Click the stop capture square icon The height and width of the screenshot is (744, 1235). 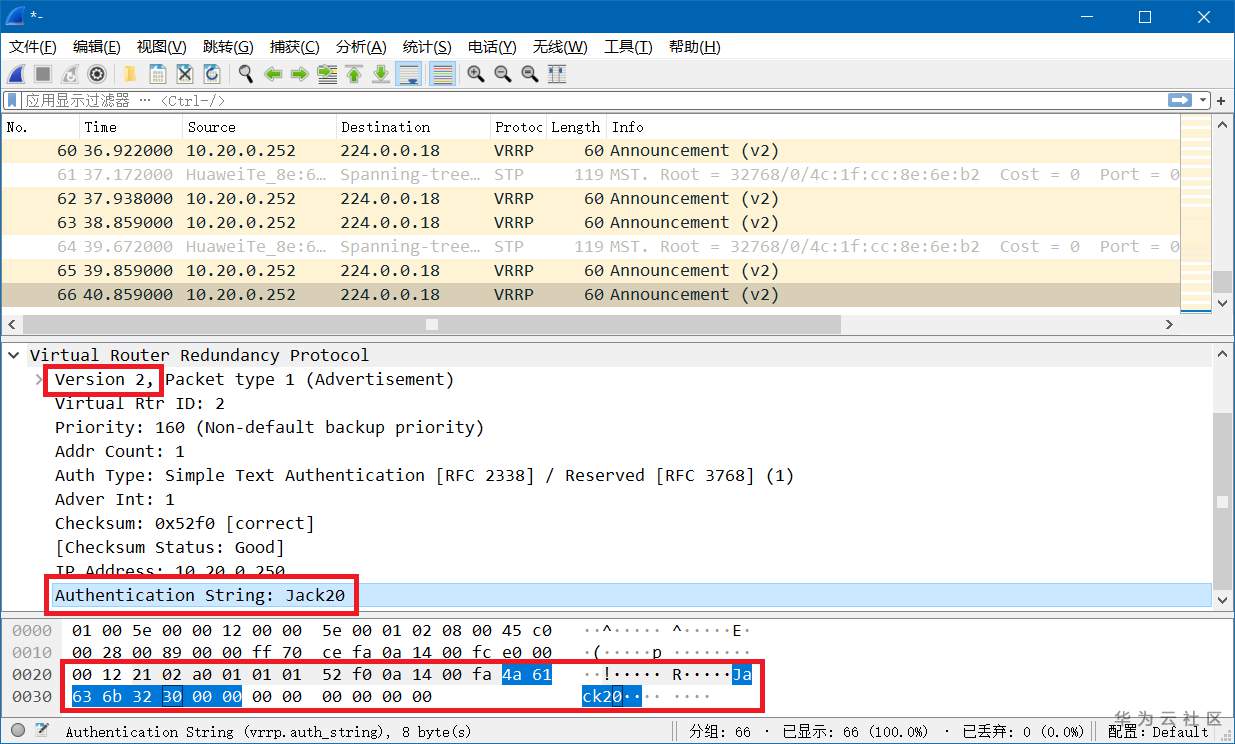click(43, 74)
